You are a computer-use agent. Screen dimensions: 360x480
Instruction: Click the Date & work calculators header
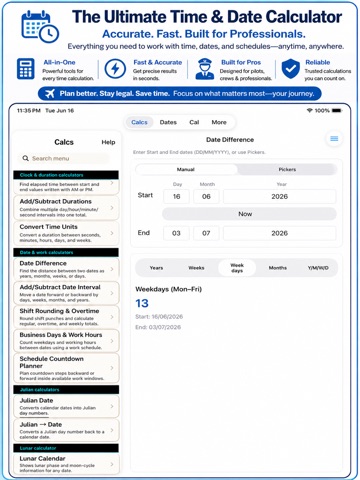pyautogui.click(x=66, y=252)
